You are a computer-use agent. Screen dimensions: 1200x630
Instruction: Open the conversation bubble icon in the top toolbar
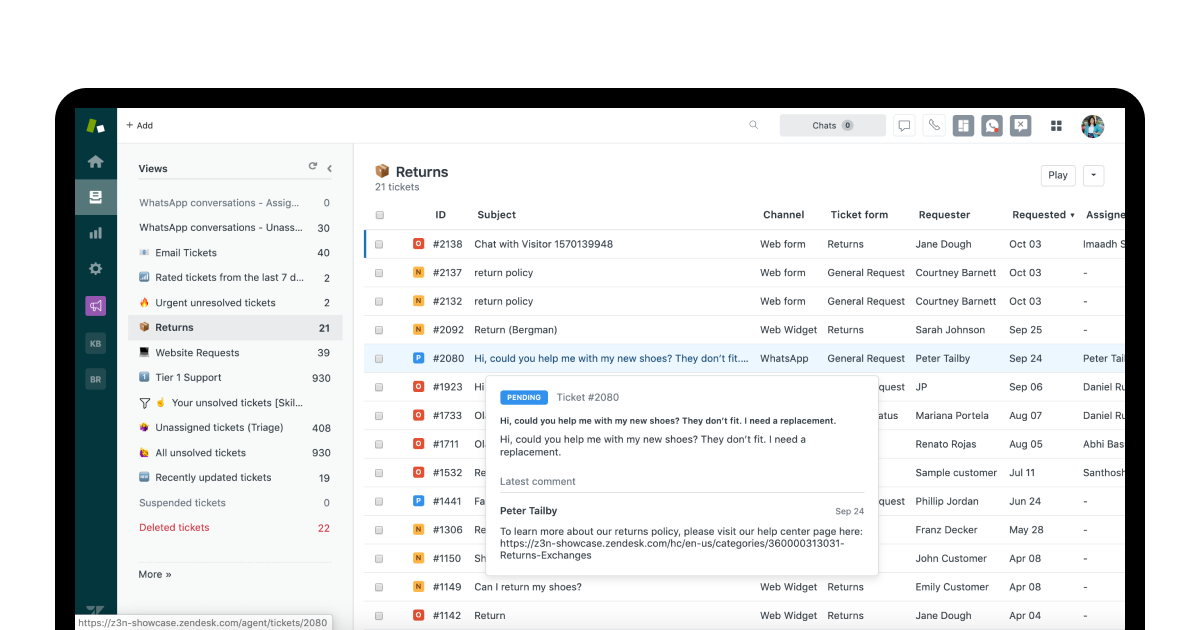pyautogui.click(x=904, y=125)
